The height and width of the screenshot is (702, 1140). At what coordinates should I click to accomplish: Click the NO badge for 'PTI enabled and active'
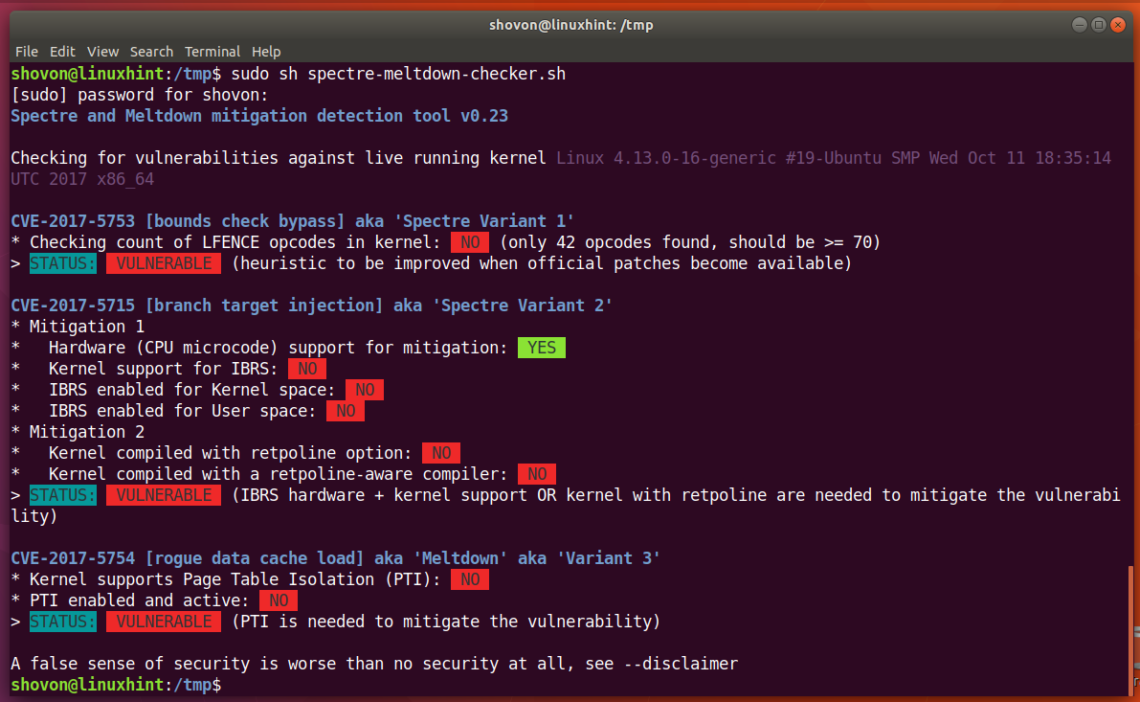tap(278, 600)
